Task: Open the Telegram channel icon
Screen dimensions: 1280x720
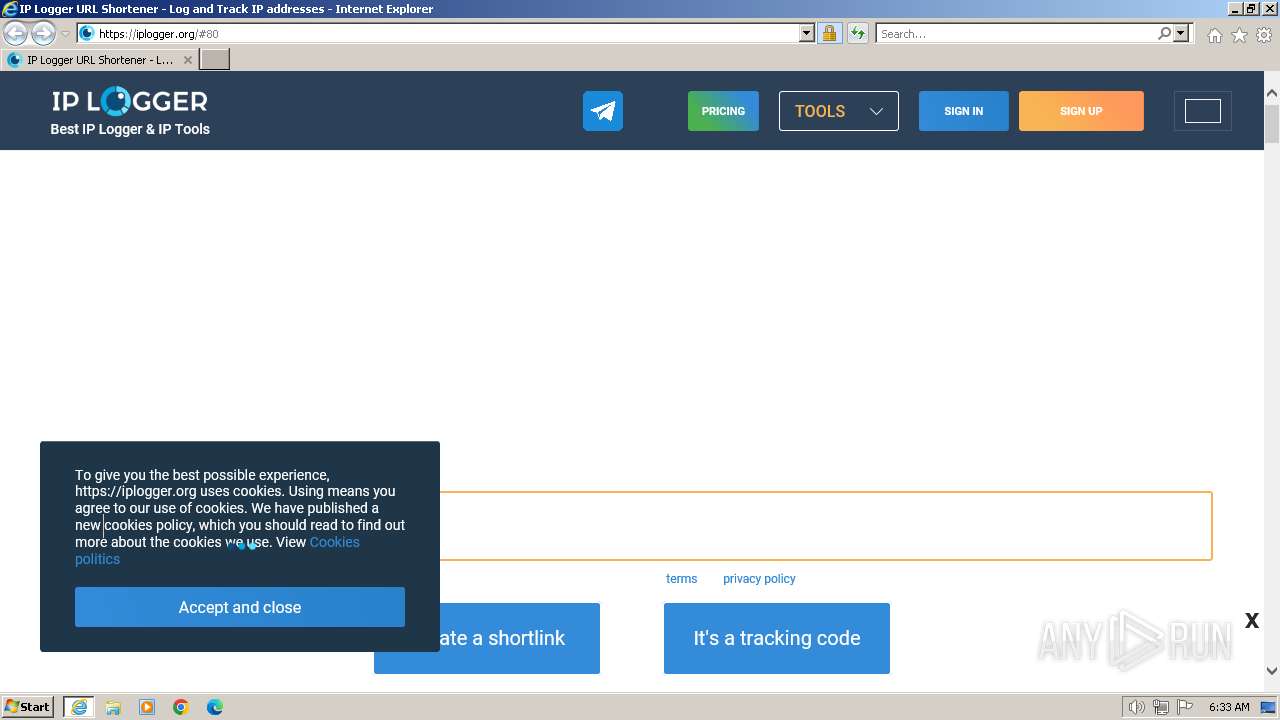Action: [x=603, y=111]
